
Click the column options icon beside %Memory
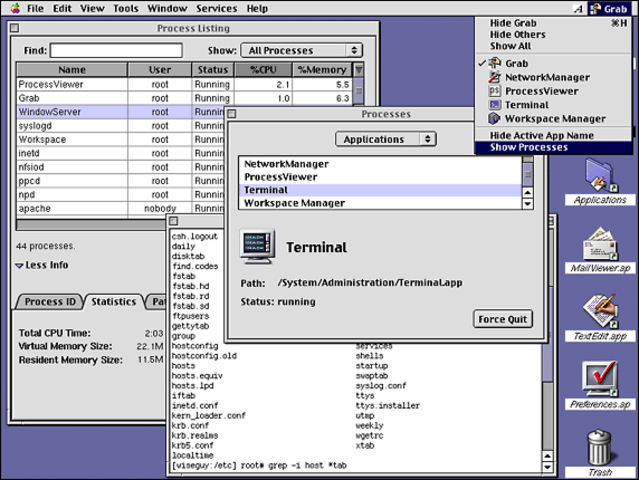point(359,70)
